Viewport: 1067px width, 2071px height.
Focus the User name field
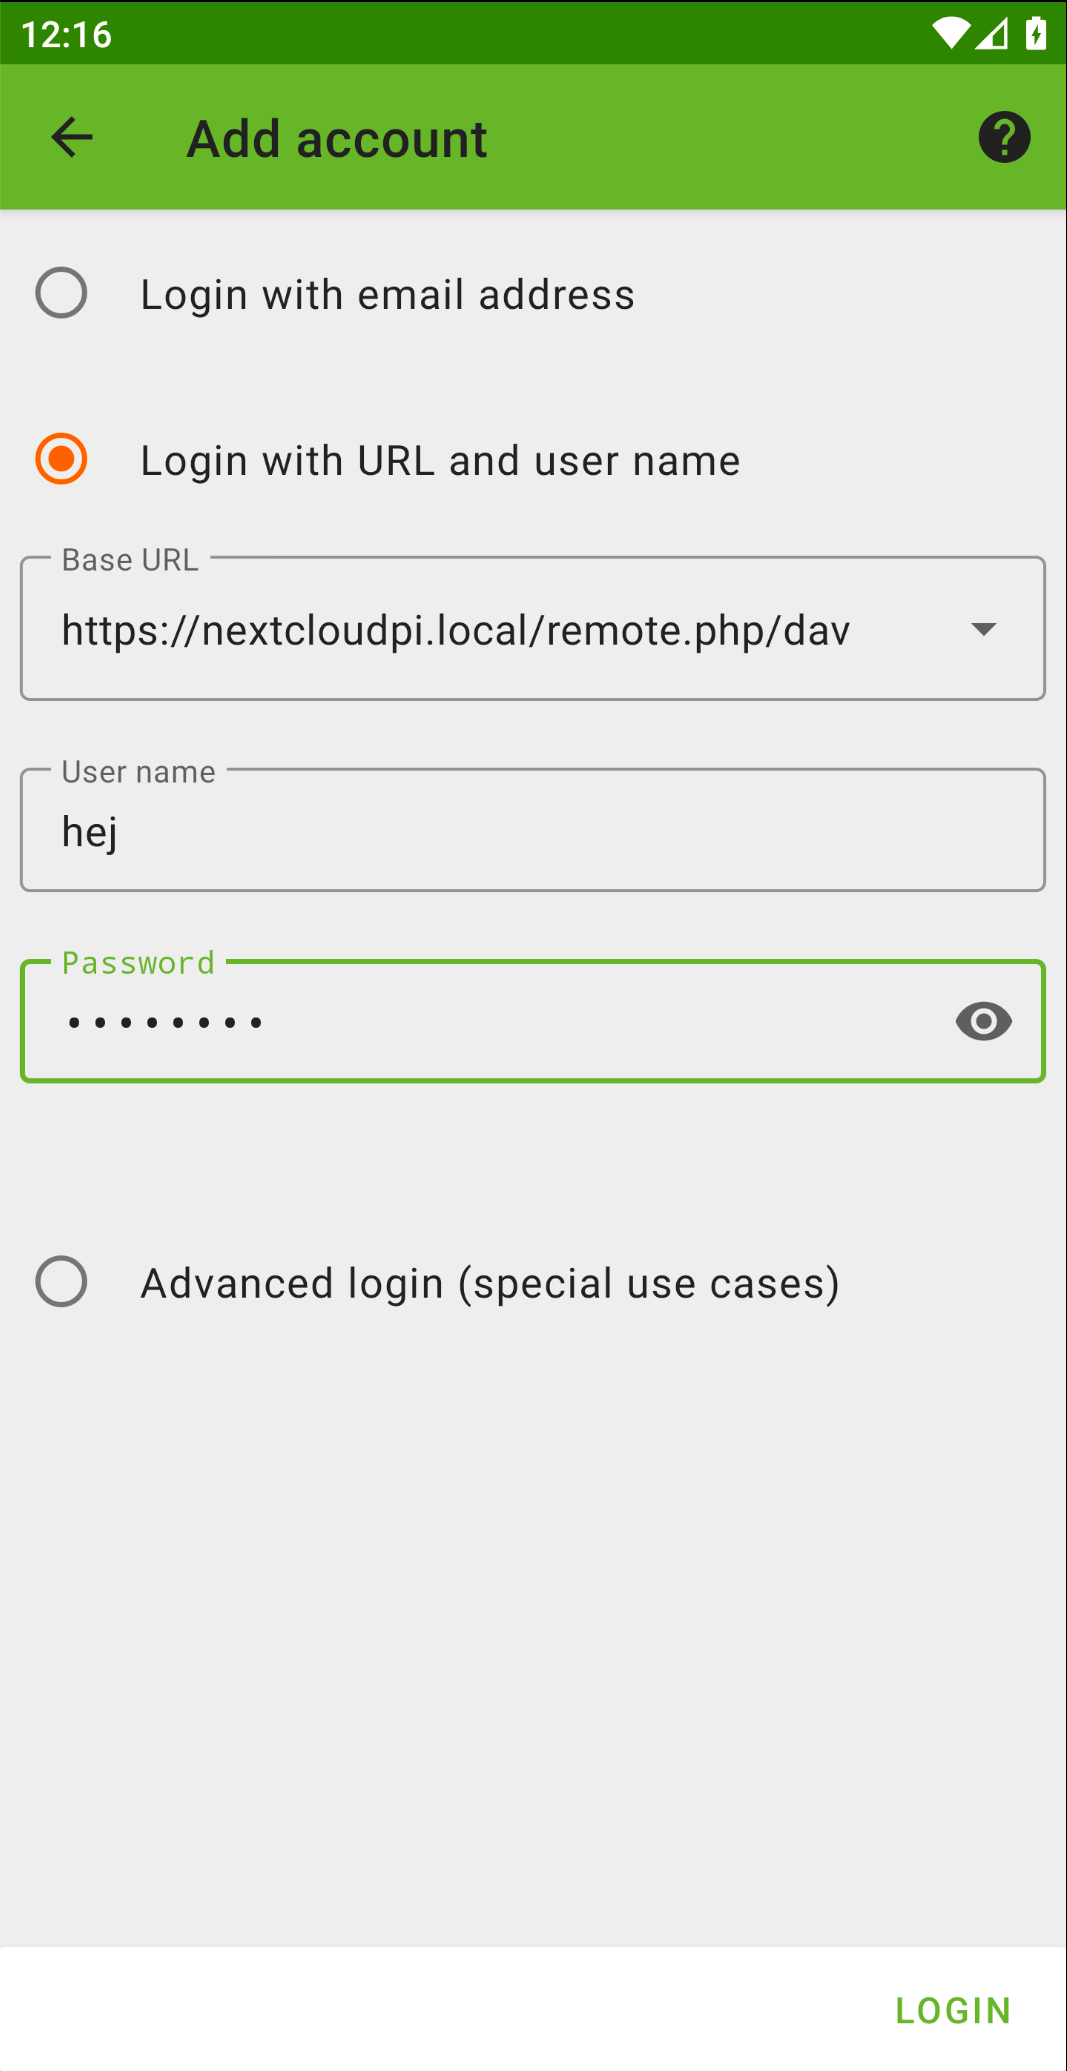(x=532, y=832)
